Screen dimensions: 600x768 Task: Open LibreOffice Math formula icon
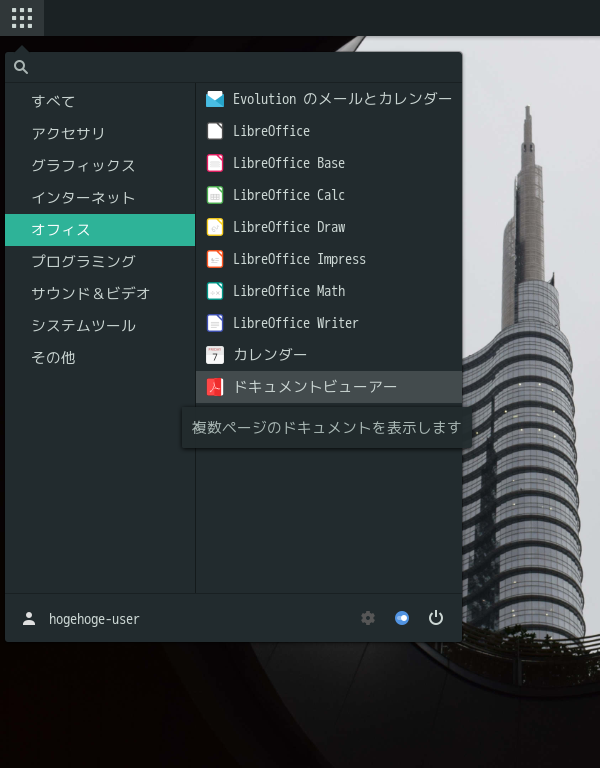click(215, 291)
